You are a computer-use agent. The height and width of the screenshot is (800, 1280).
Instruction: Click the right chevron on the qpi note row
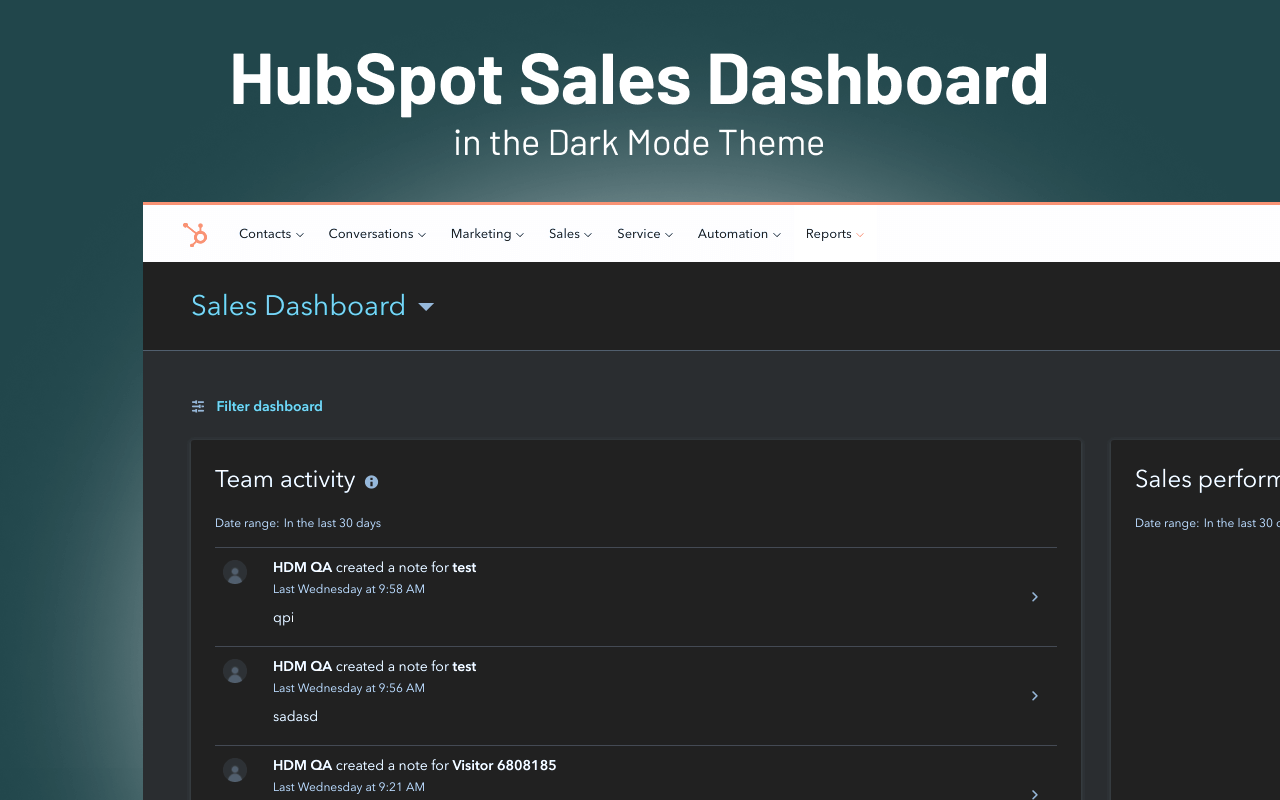coord(1035,597)
